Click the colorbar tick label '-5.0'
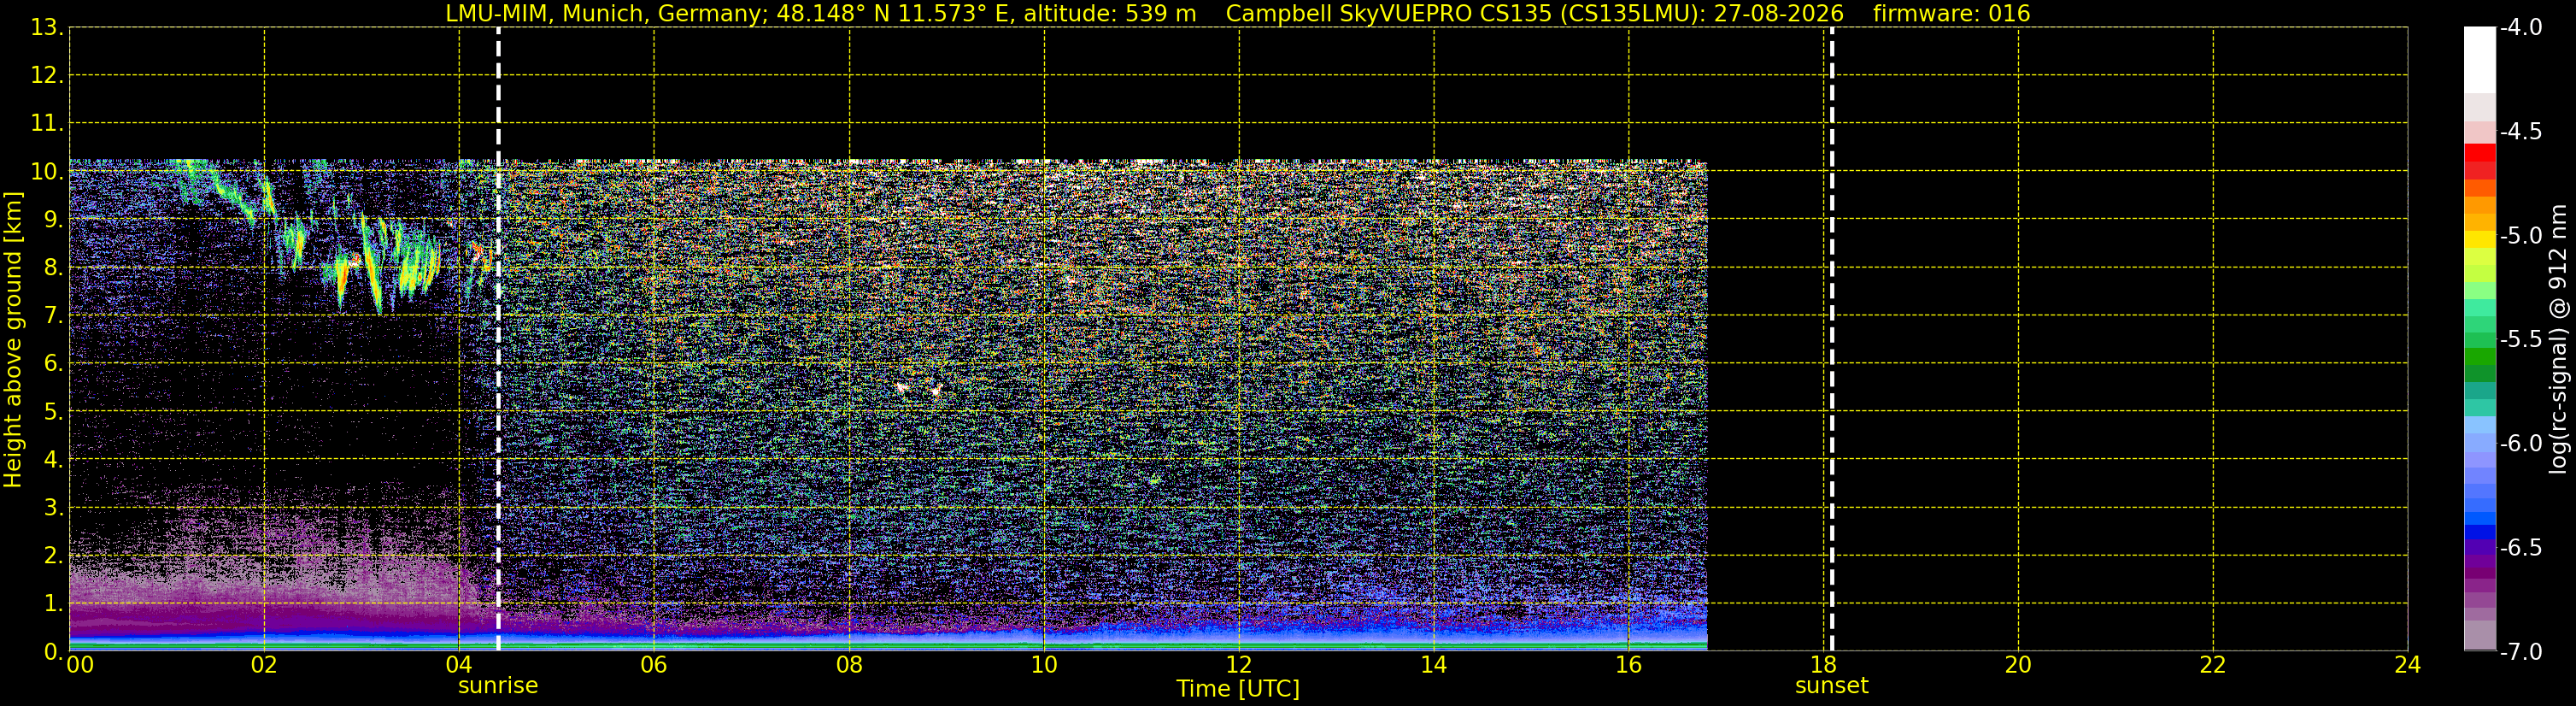 pyautogui.click(x=2520, y=236)
